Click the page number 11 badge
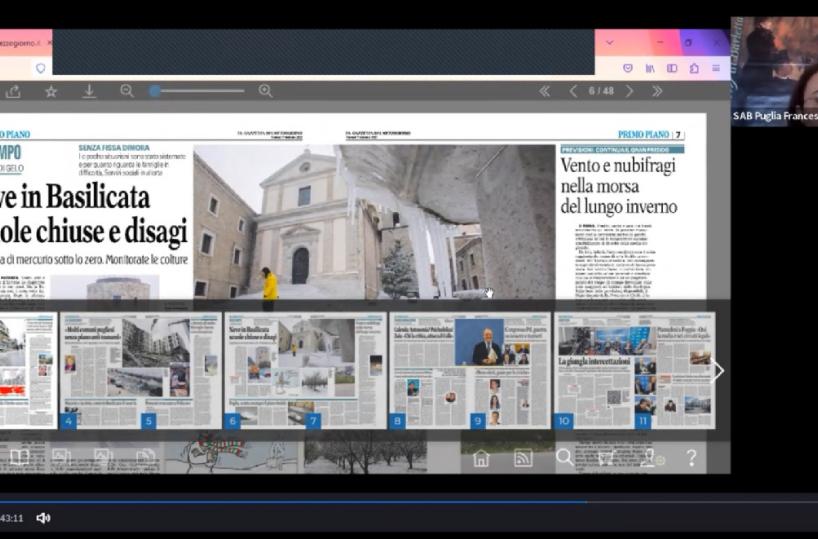 click(643, 421)
